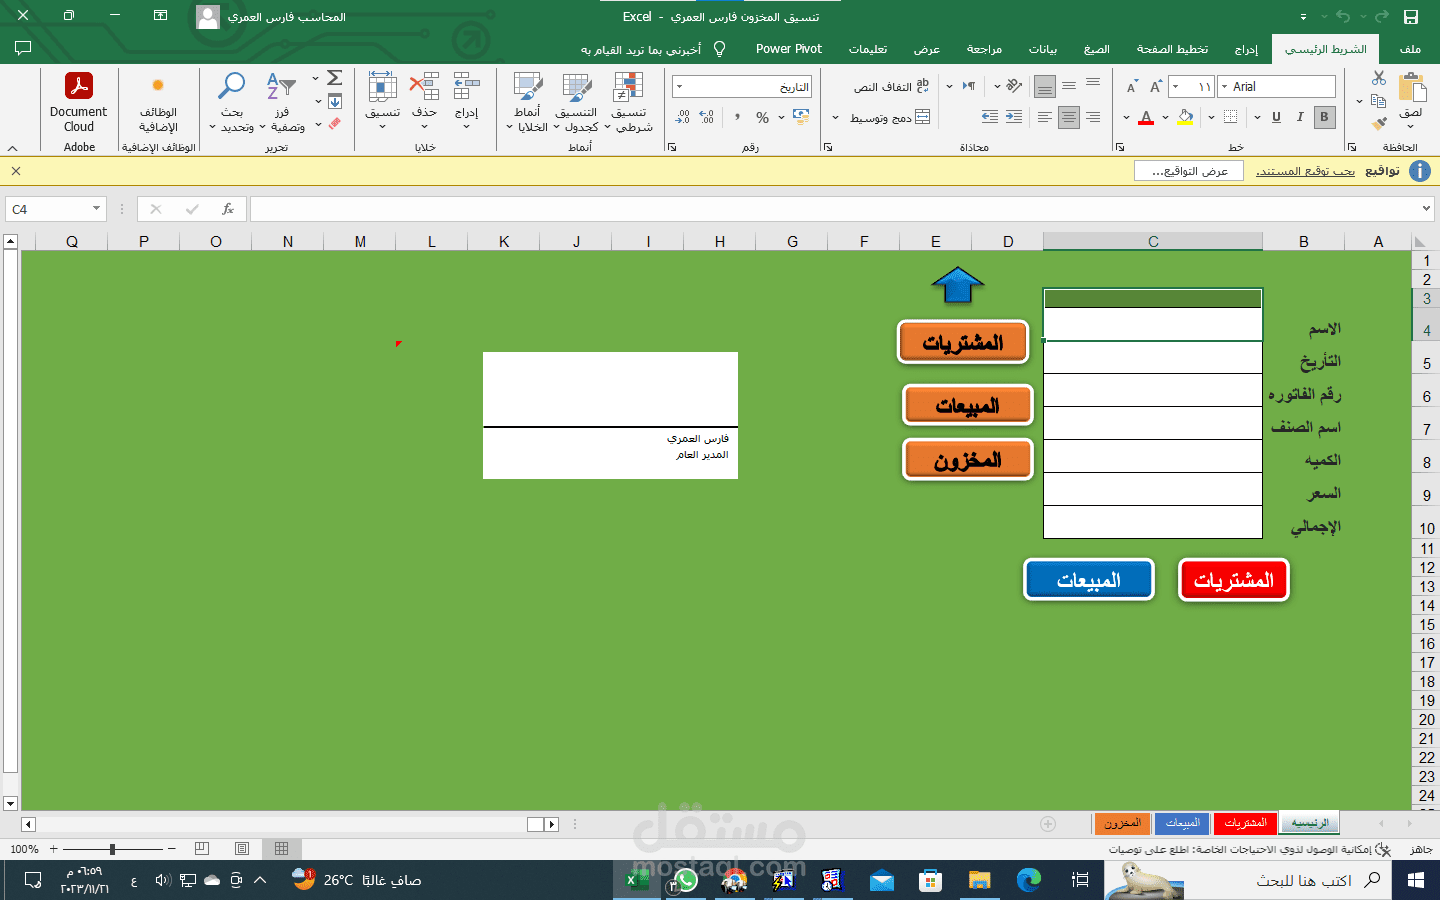The height and width of the screenshot is (900, 1440).
Task: Click the Find & Select magnifier icon
Action: (232, 86)
